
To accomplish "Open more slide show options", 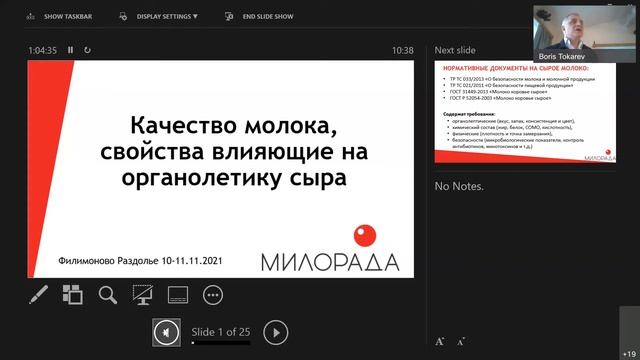I will (x=213, y=295).
